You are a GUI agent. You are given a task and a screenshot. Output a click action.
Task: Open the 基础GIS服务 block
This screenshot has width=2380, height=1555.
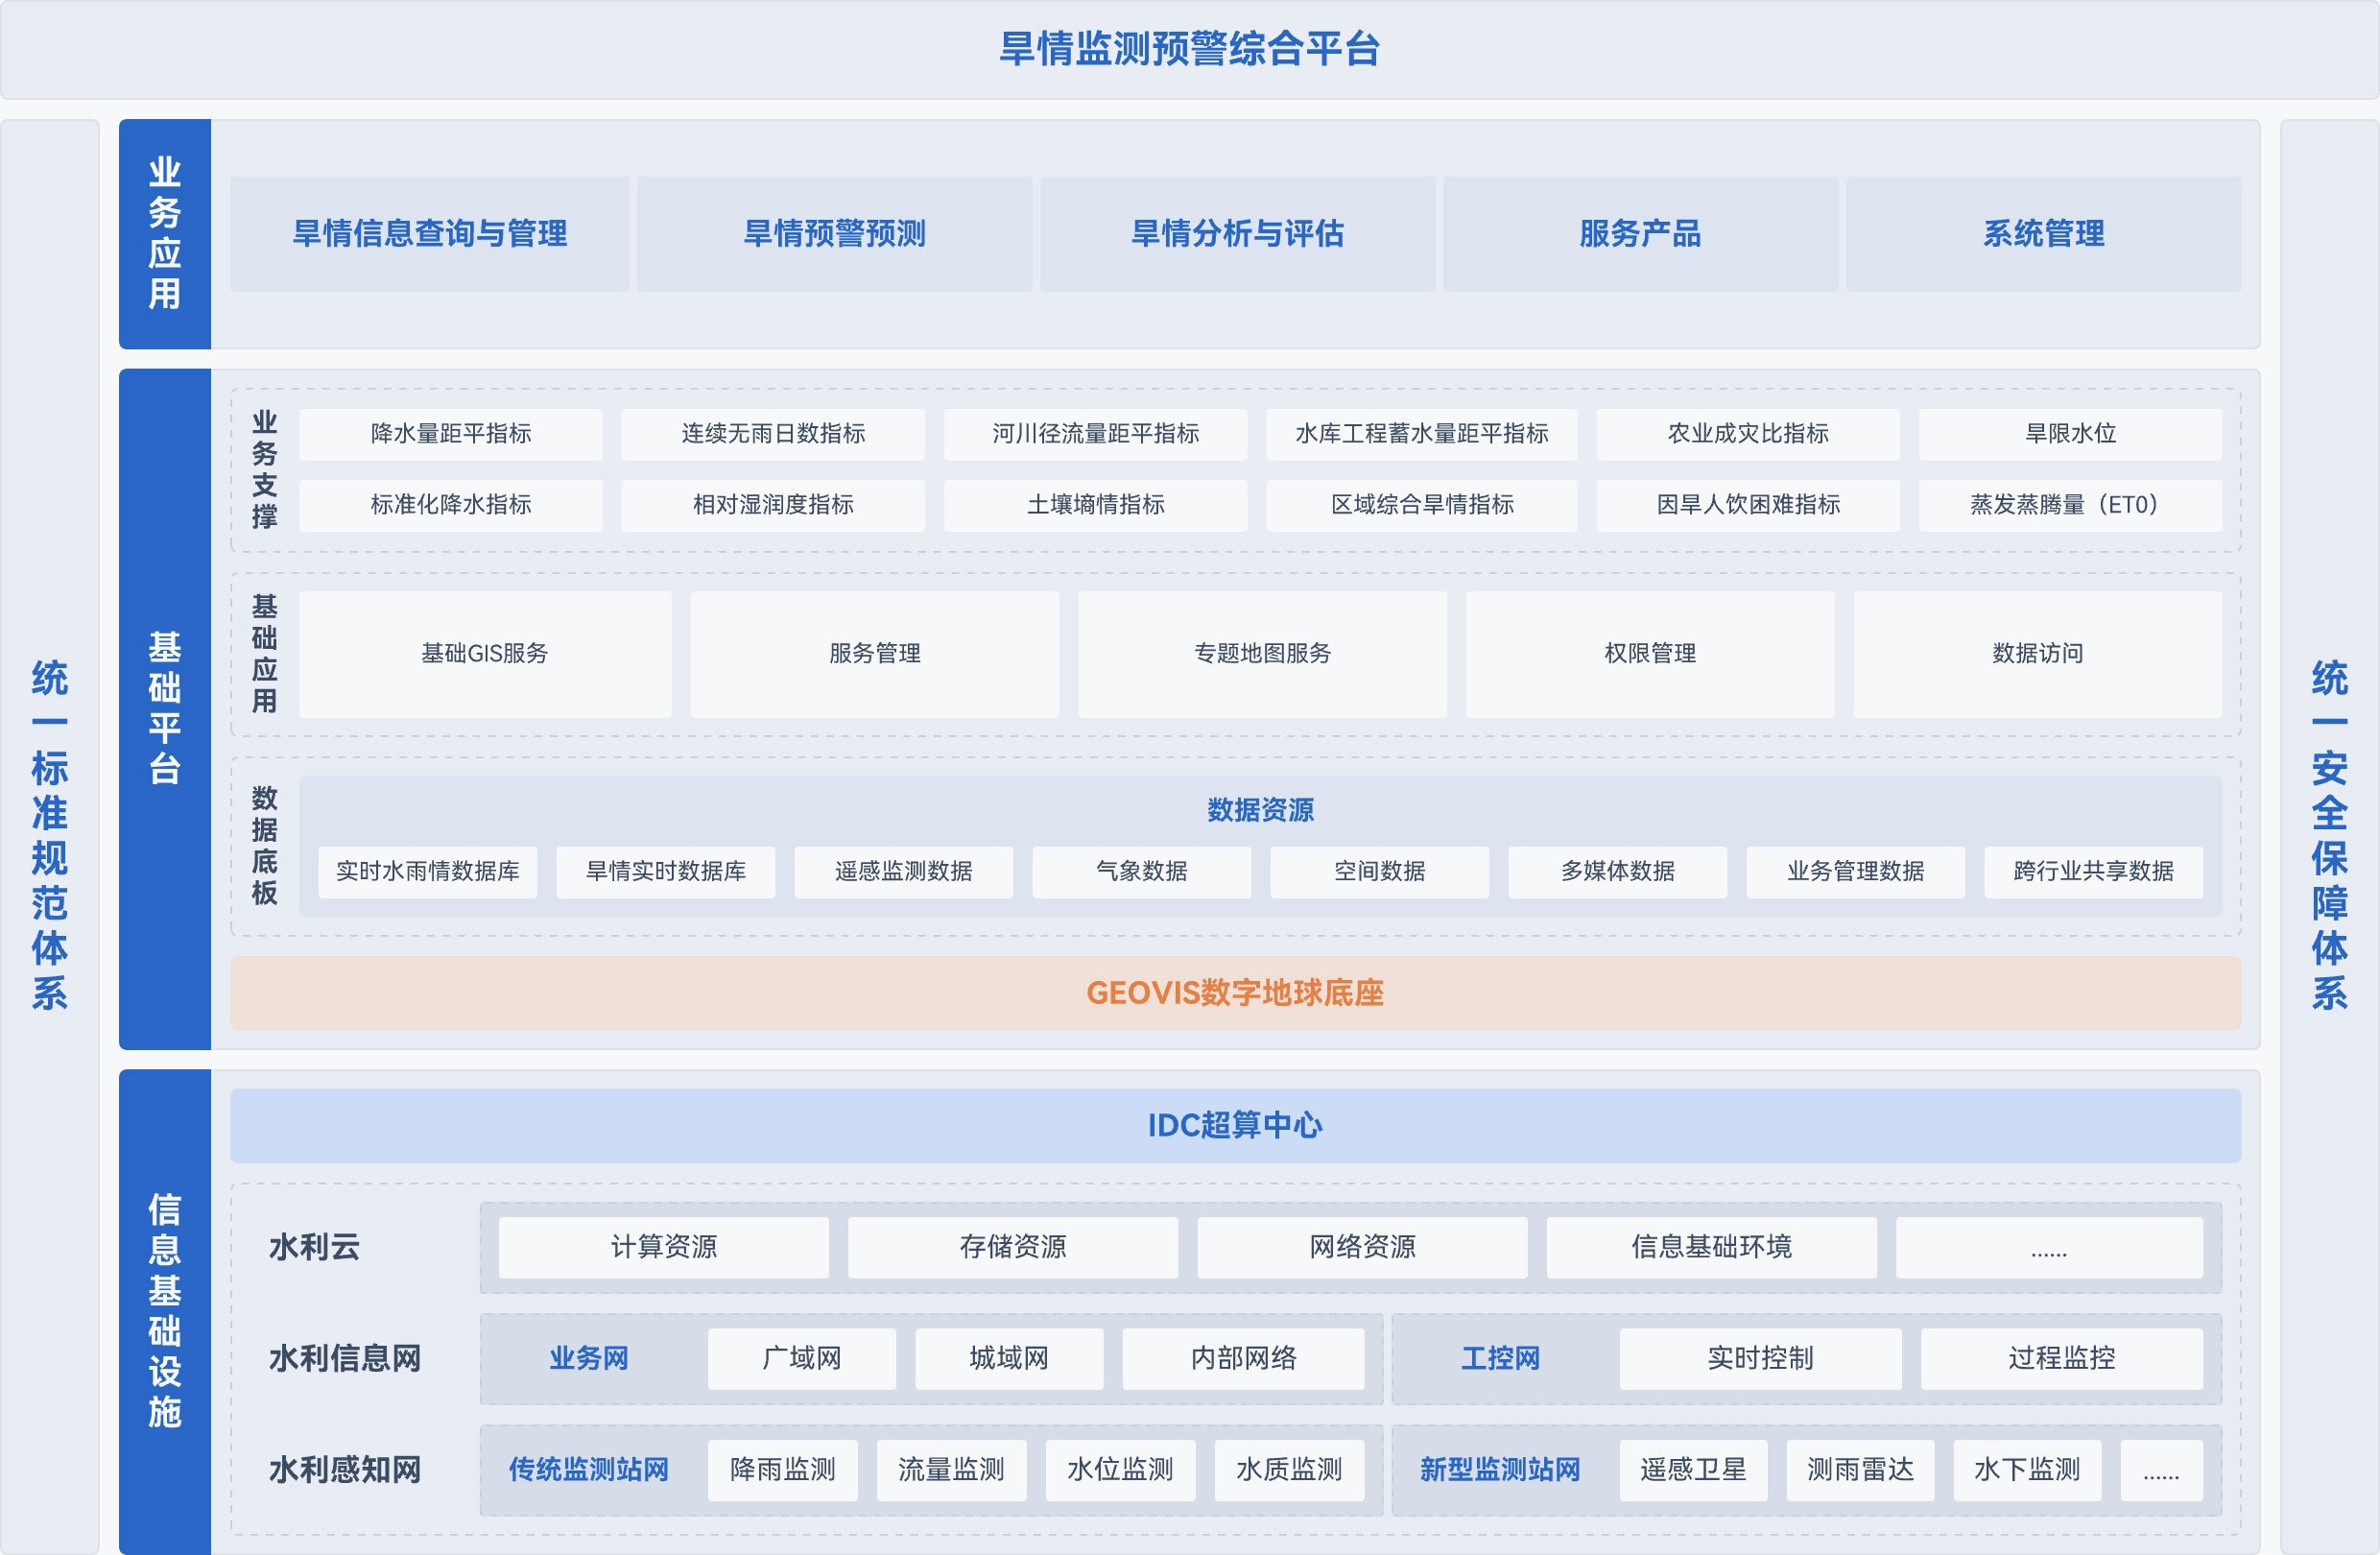click(x=485, y=654)
